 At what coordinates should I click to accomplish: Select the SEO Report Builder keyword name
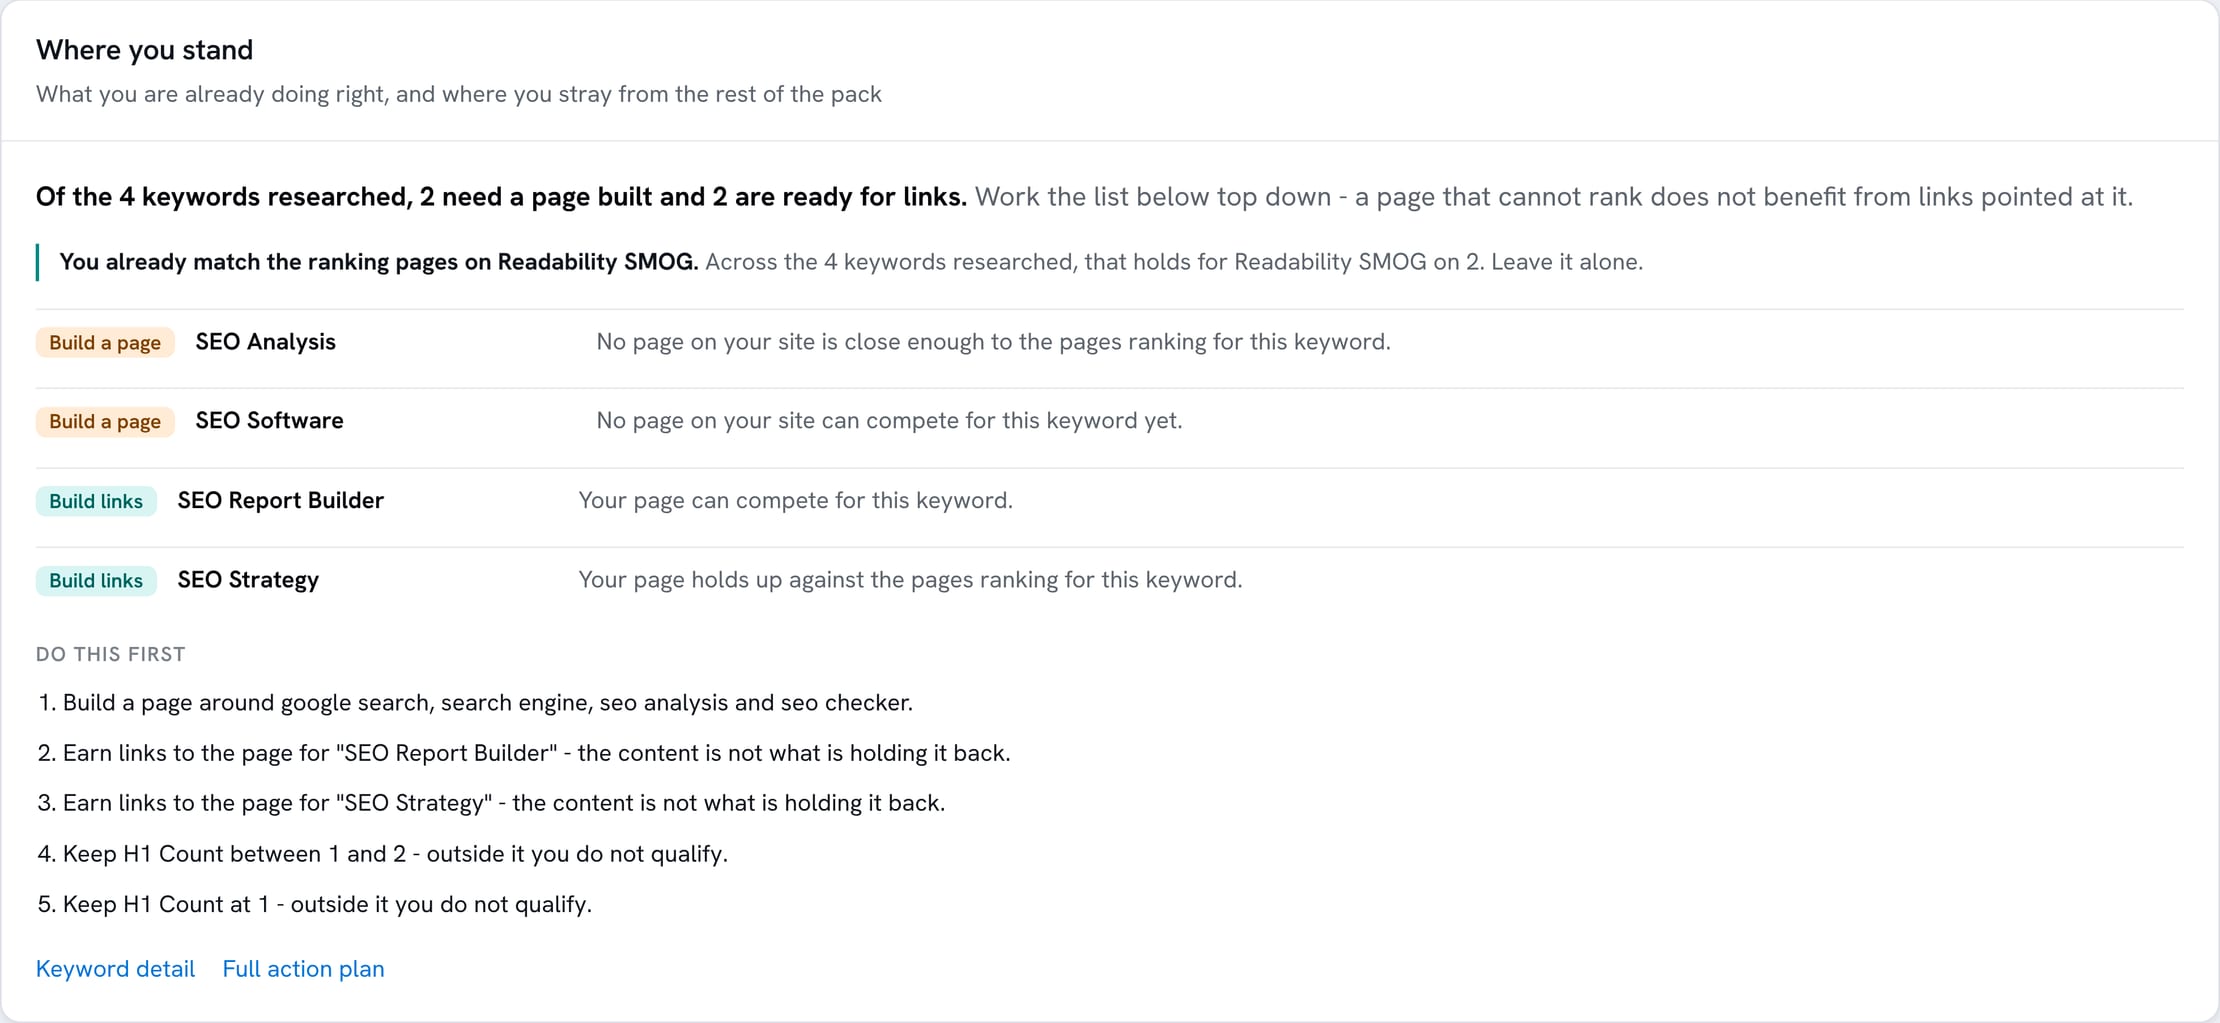click(x=280, y=500)
